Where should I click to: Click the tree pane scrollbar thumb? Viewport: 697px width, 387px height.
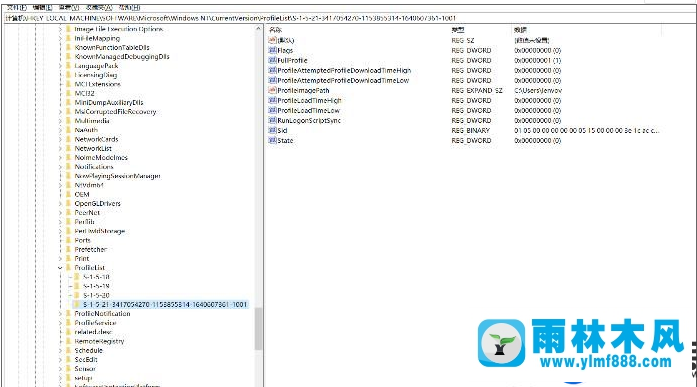(258, 328)
